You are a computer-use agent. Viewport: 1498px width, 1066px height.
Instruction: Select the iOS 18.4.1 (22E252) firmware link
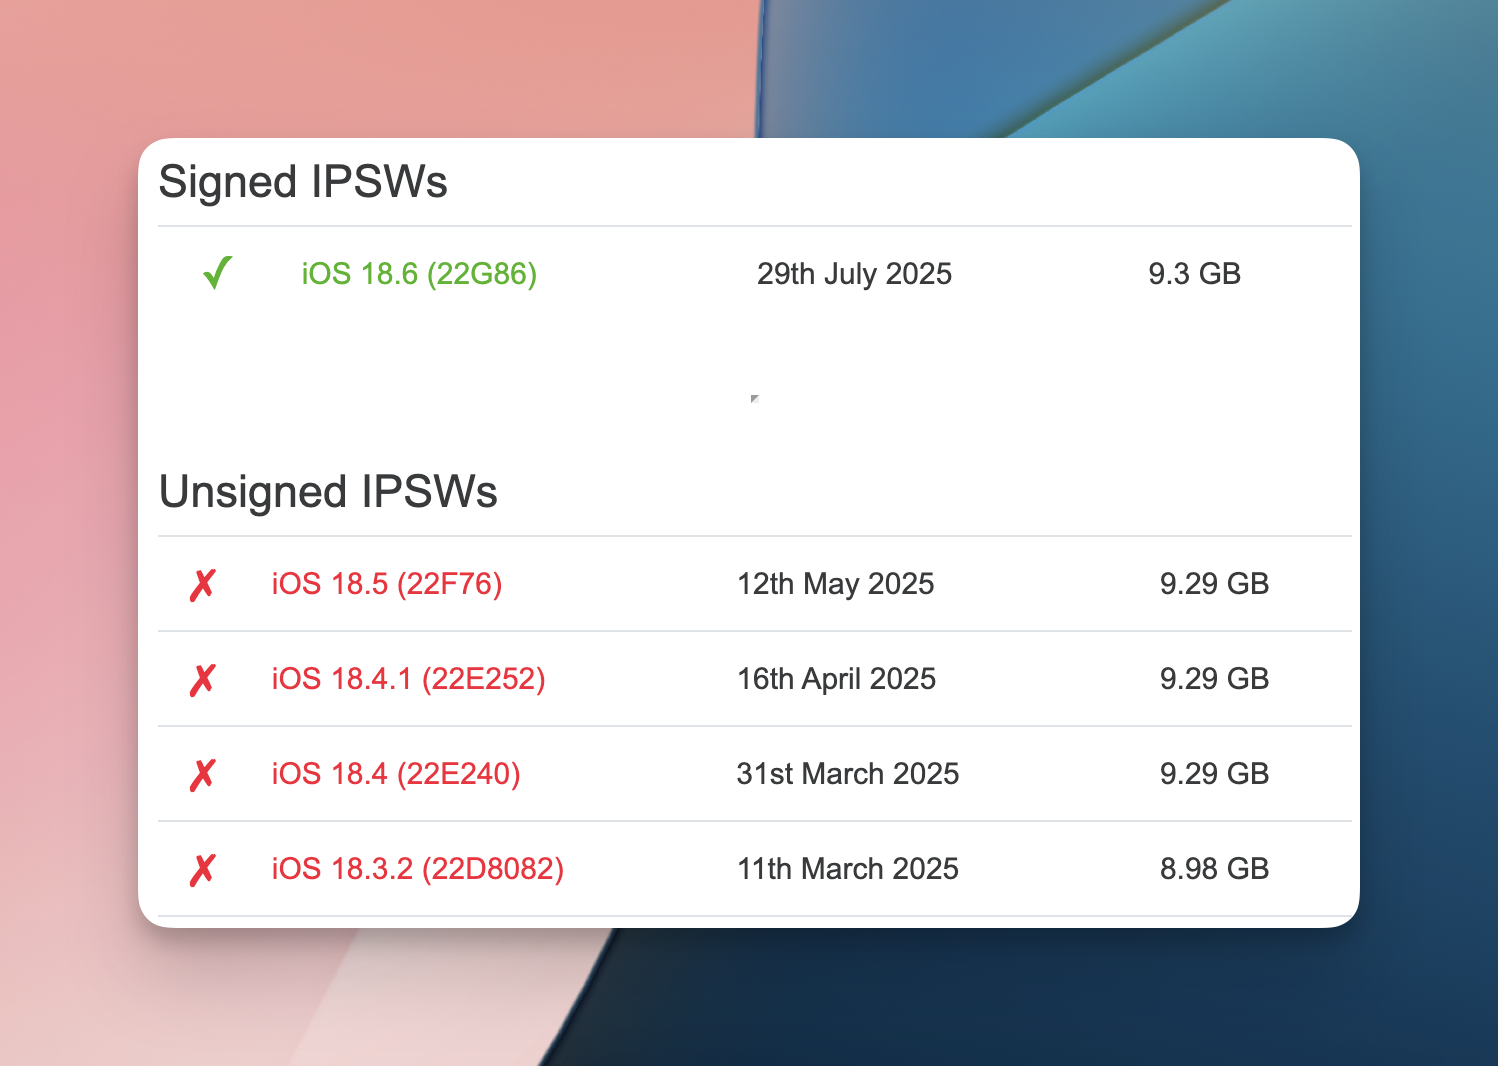click(409, 679)
